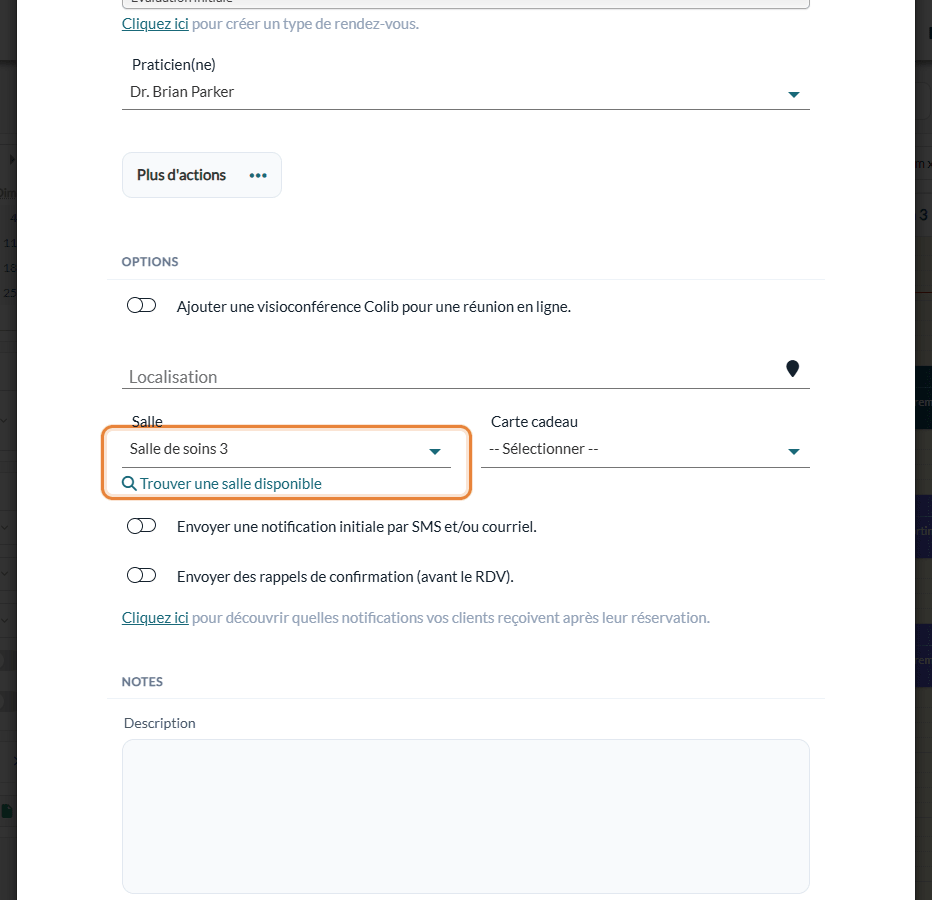The height and width of the screenshot is (900, 932).
Task: Toggle initial SMS/courriel notification switch
Action: point(141,526)
